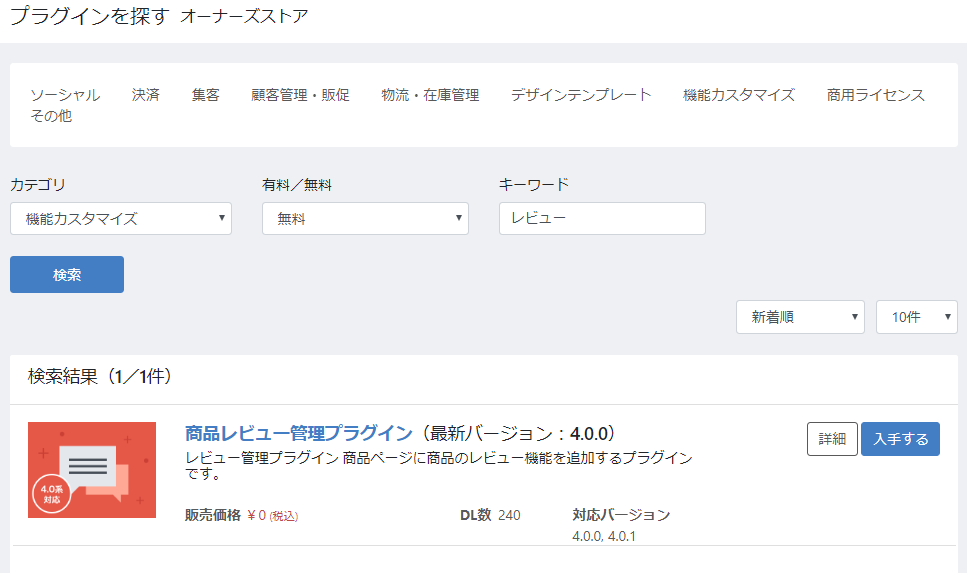967x573 pixels.
Task: Select the その他 category link
Action: pyautogui.click(x=51, y=116)
